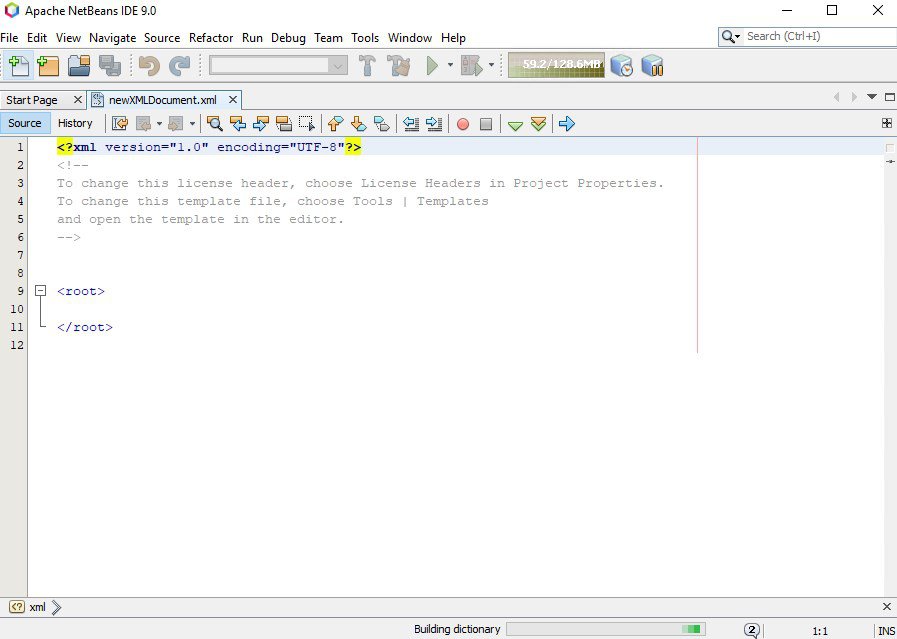Create a new file

19,64
